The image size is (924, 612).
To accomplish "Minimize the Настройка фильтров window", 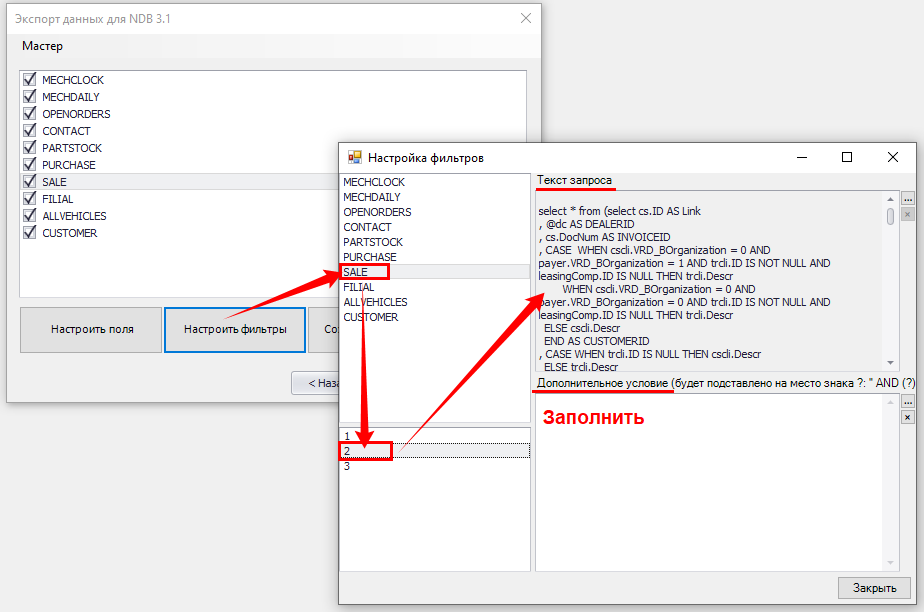I will [x=801, y=157].
